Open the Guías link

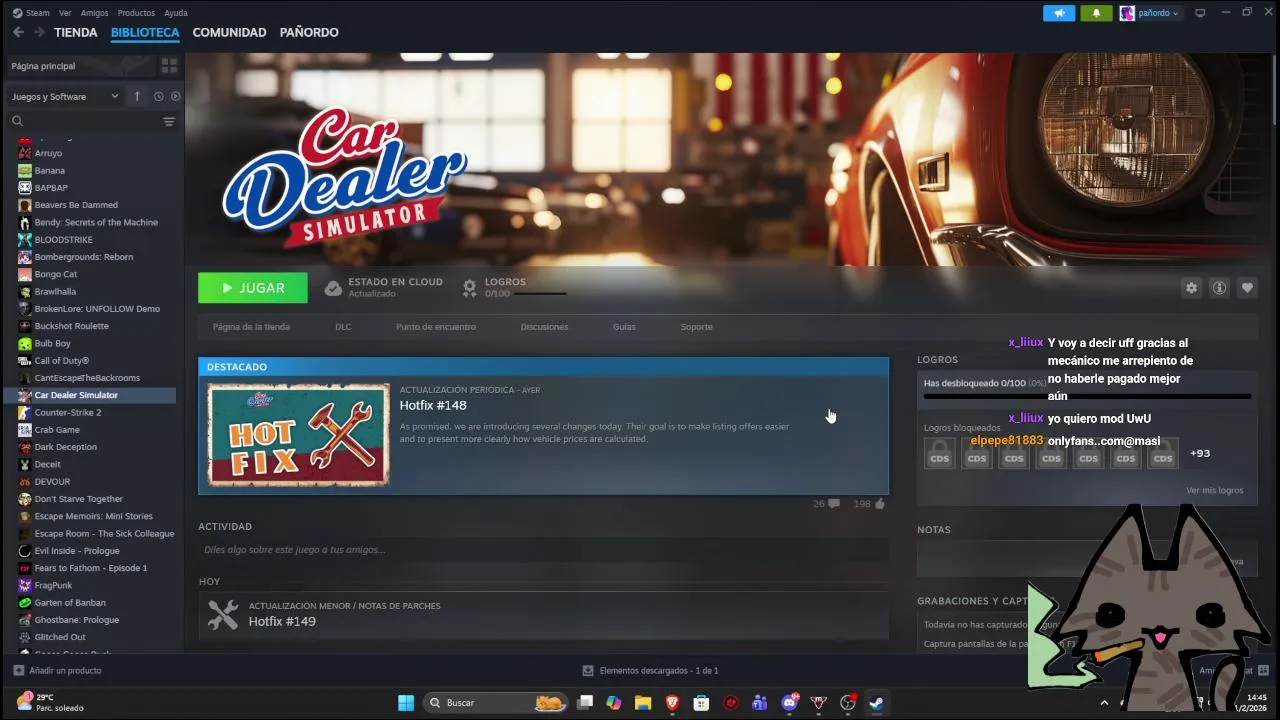624,327
